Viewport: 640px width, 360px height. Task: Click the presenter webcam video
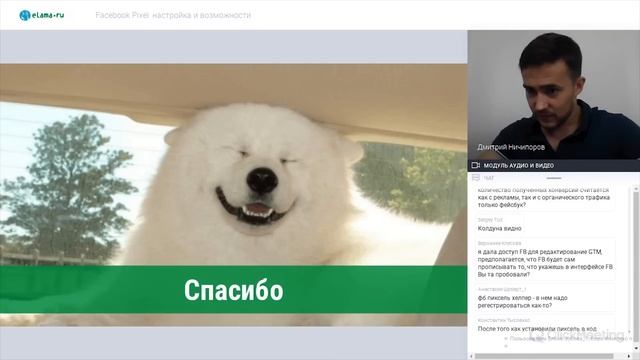click(x=554, y=95)
